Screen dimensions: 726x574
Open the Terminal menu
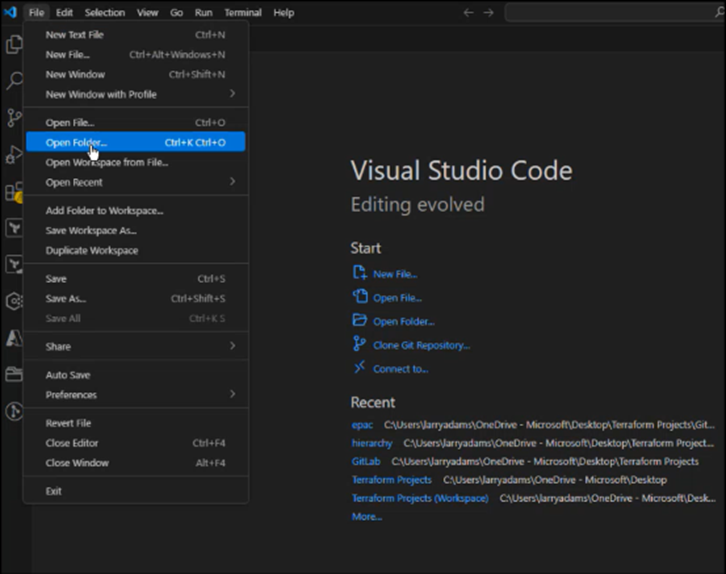[x=243, y=12]
